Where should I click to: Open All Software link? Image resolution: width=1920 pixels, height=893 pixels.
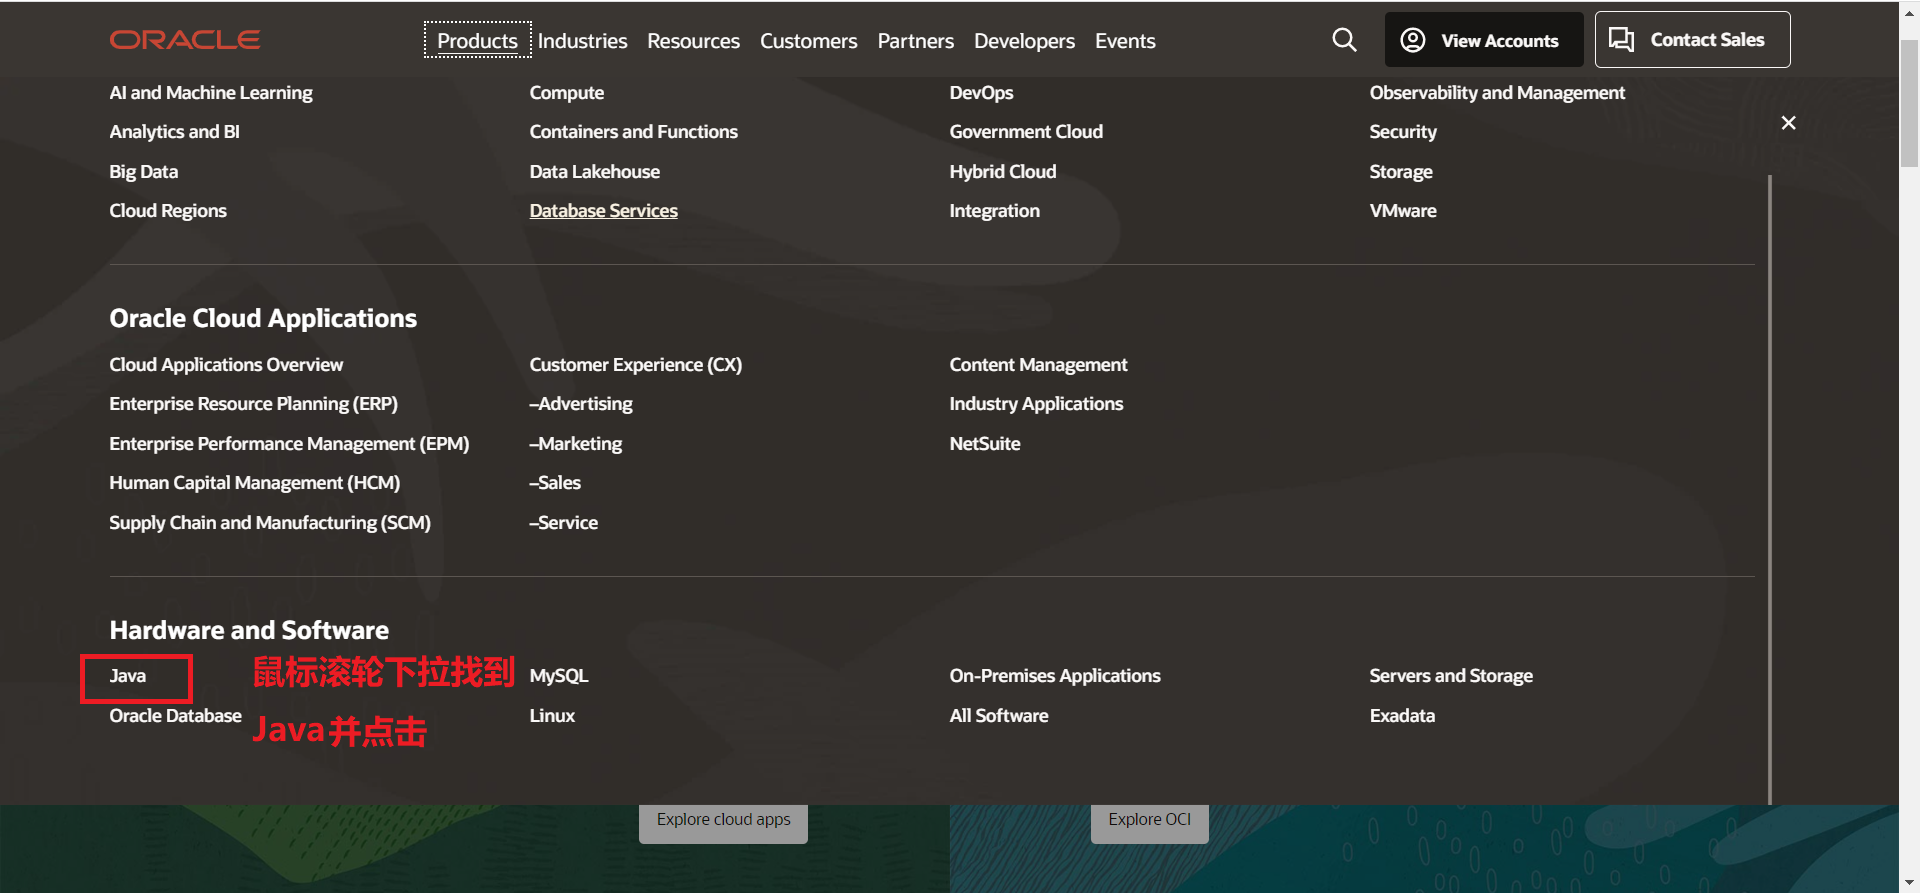click(999, 716)
